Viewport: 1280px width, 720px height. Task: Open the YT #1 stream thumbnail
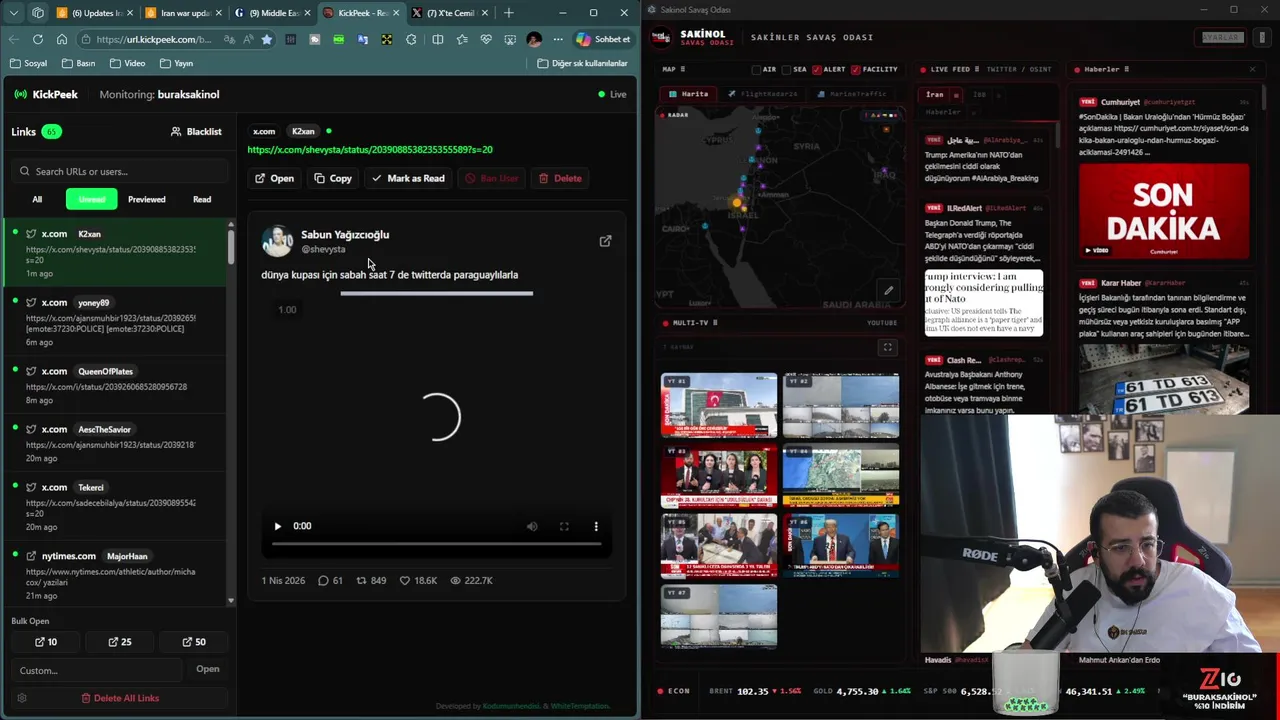pyautogui.click(x=719, y=405)
